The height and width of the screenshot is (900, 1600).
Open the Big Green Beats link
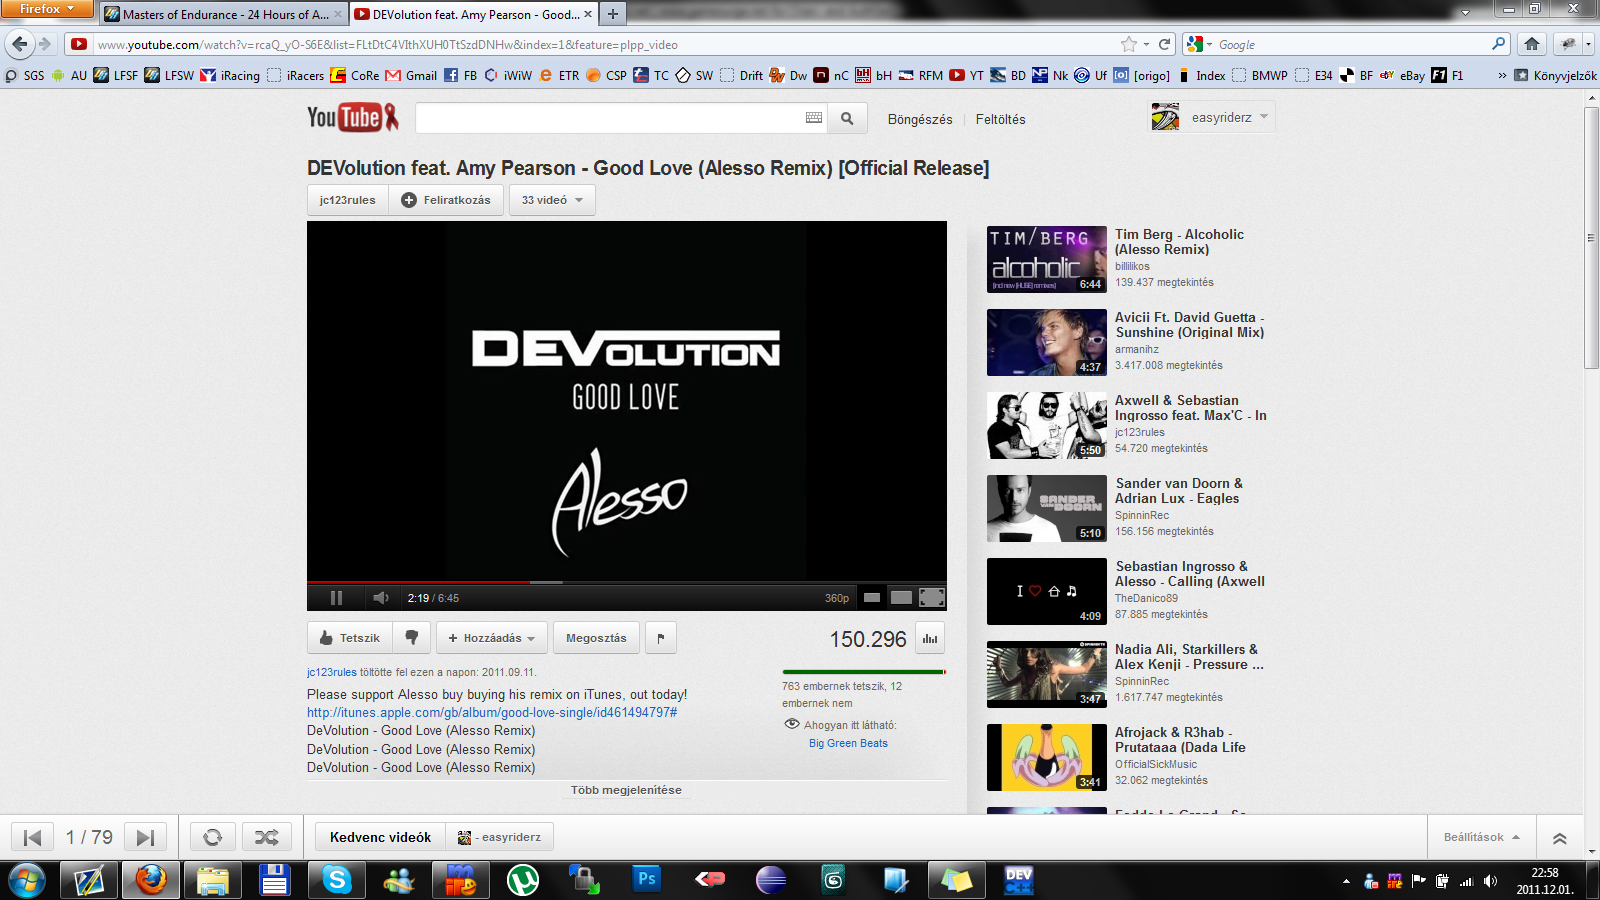click(848, 743)
